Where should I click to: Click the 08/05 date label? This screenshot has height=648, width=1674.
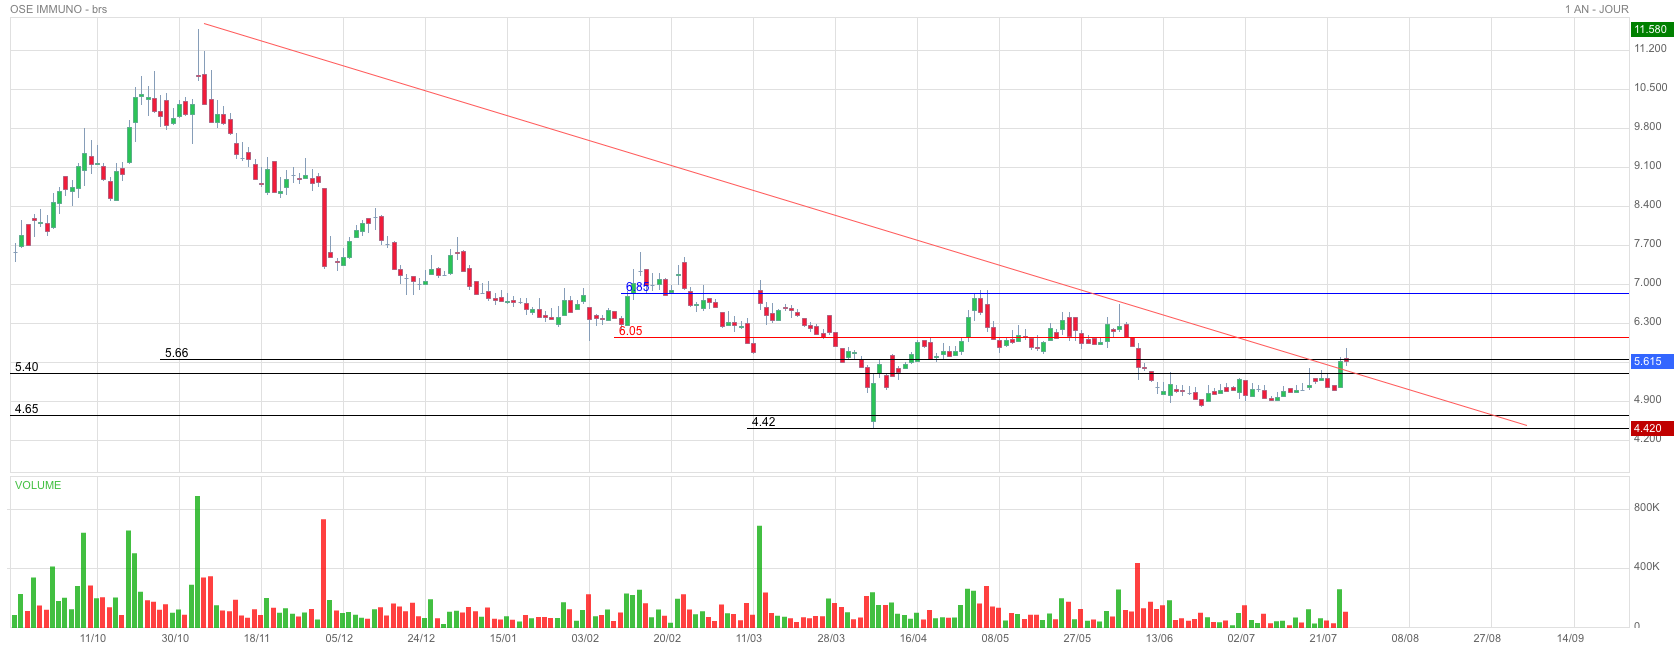pos(995,638)
